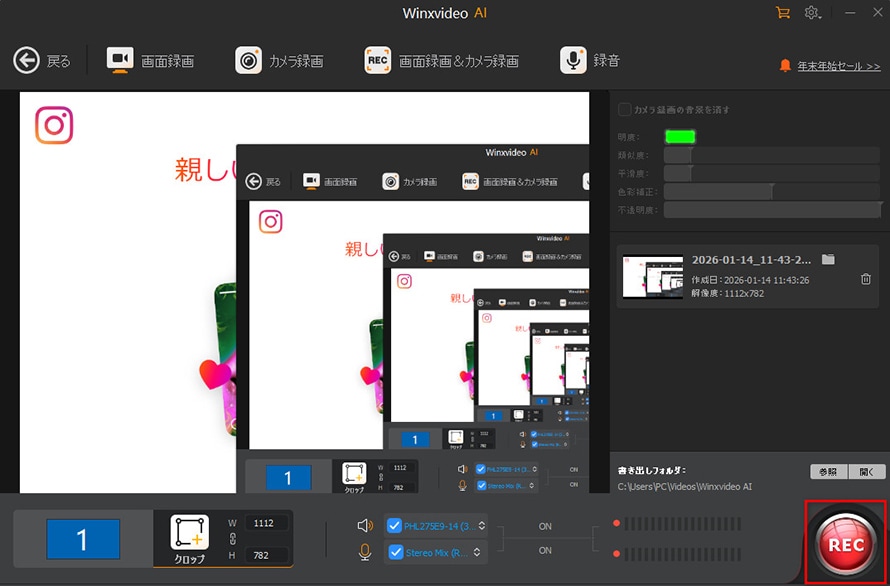Open the recorded file's folder icon
Image resolution: width=890 pixels, height=586 pixels.
[828, 260]
